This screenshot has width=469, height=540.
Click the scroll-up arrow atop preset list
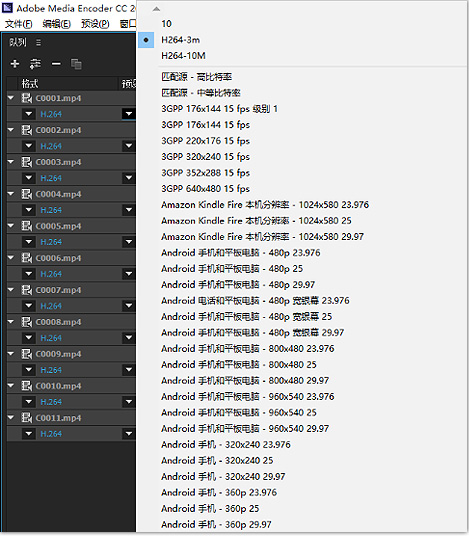[156, 9]
